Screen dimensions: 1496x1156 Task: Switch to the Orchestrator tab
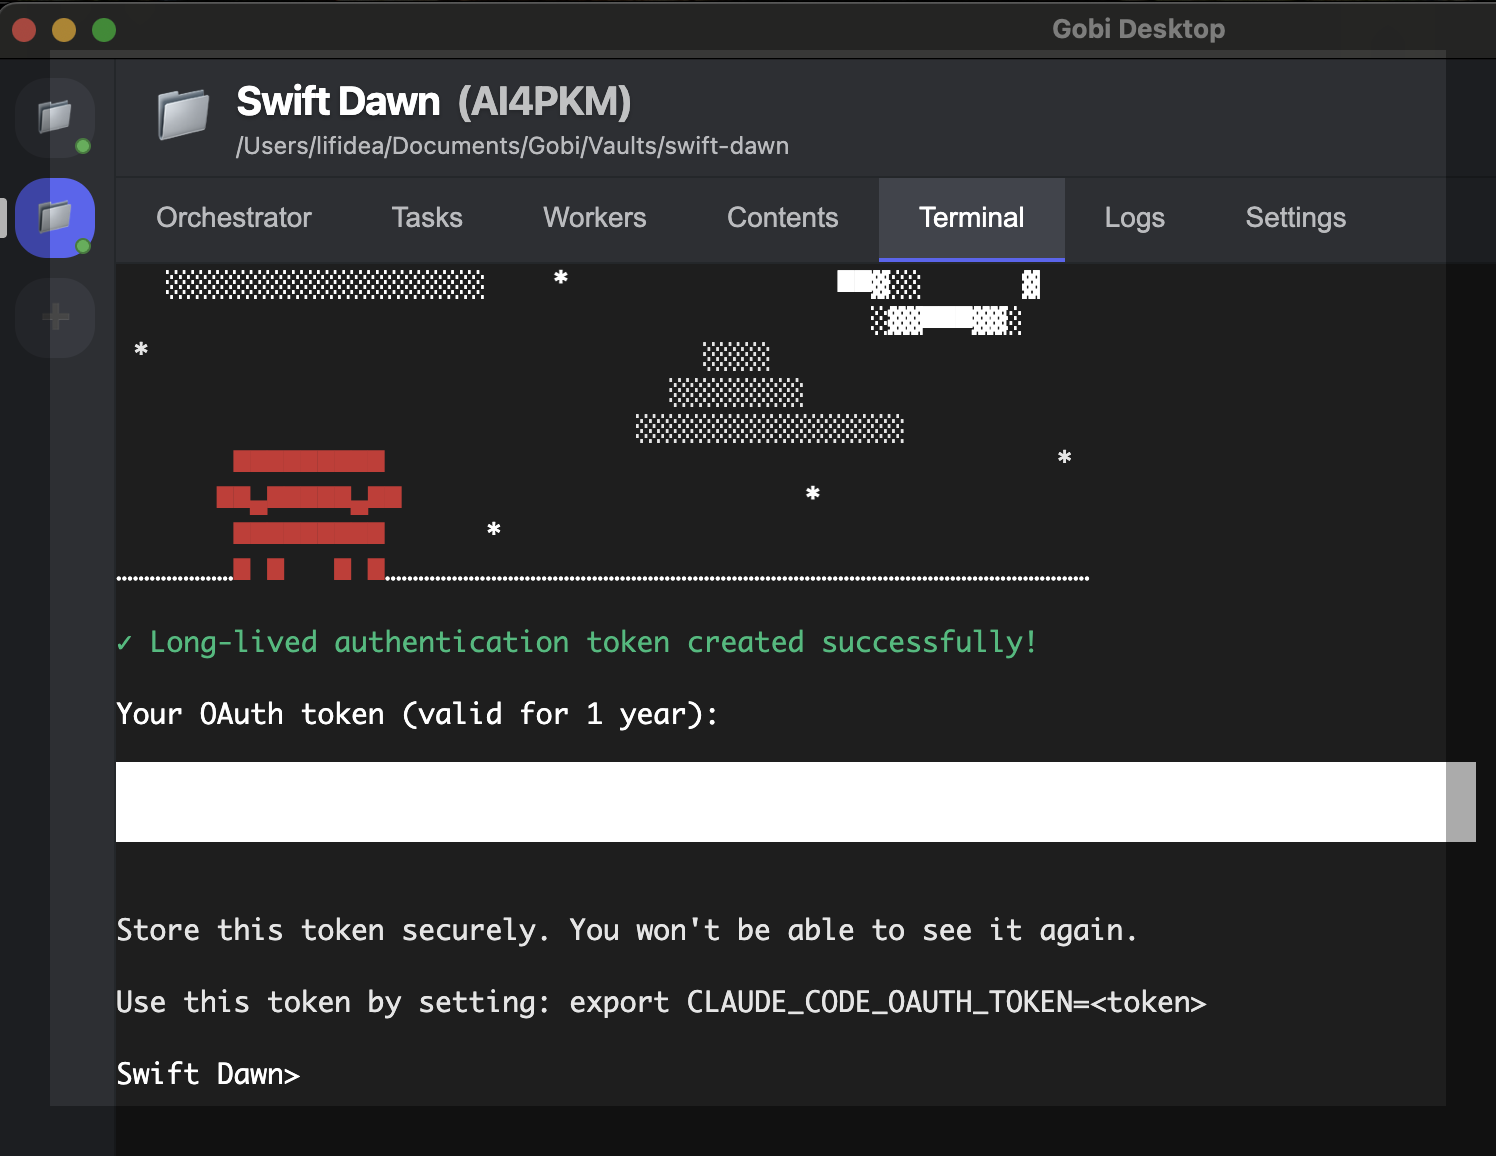234,218
